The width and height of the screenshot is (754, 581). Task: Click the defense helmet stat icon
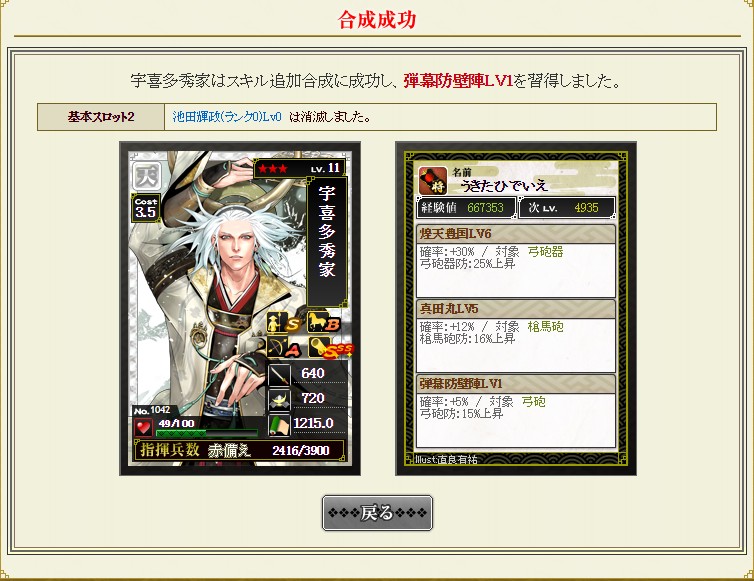click(279, 400)
